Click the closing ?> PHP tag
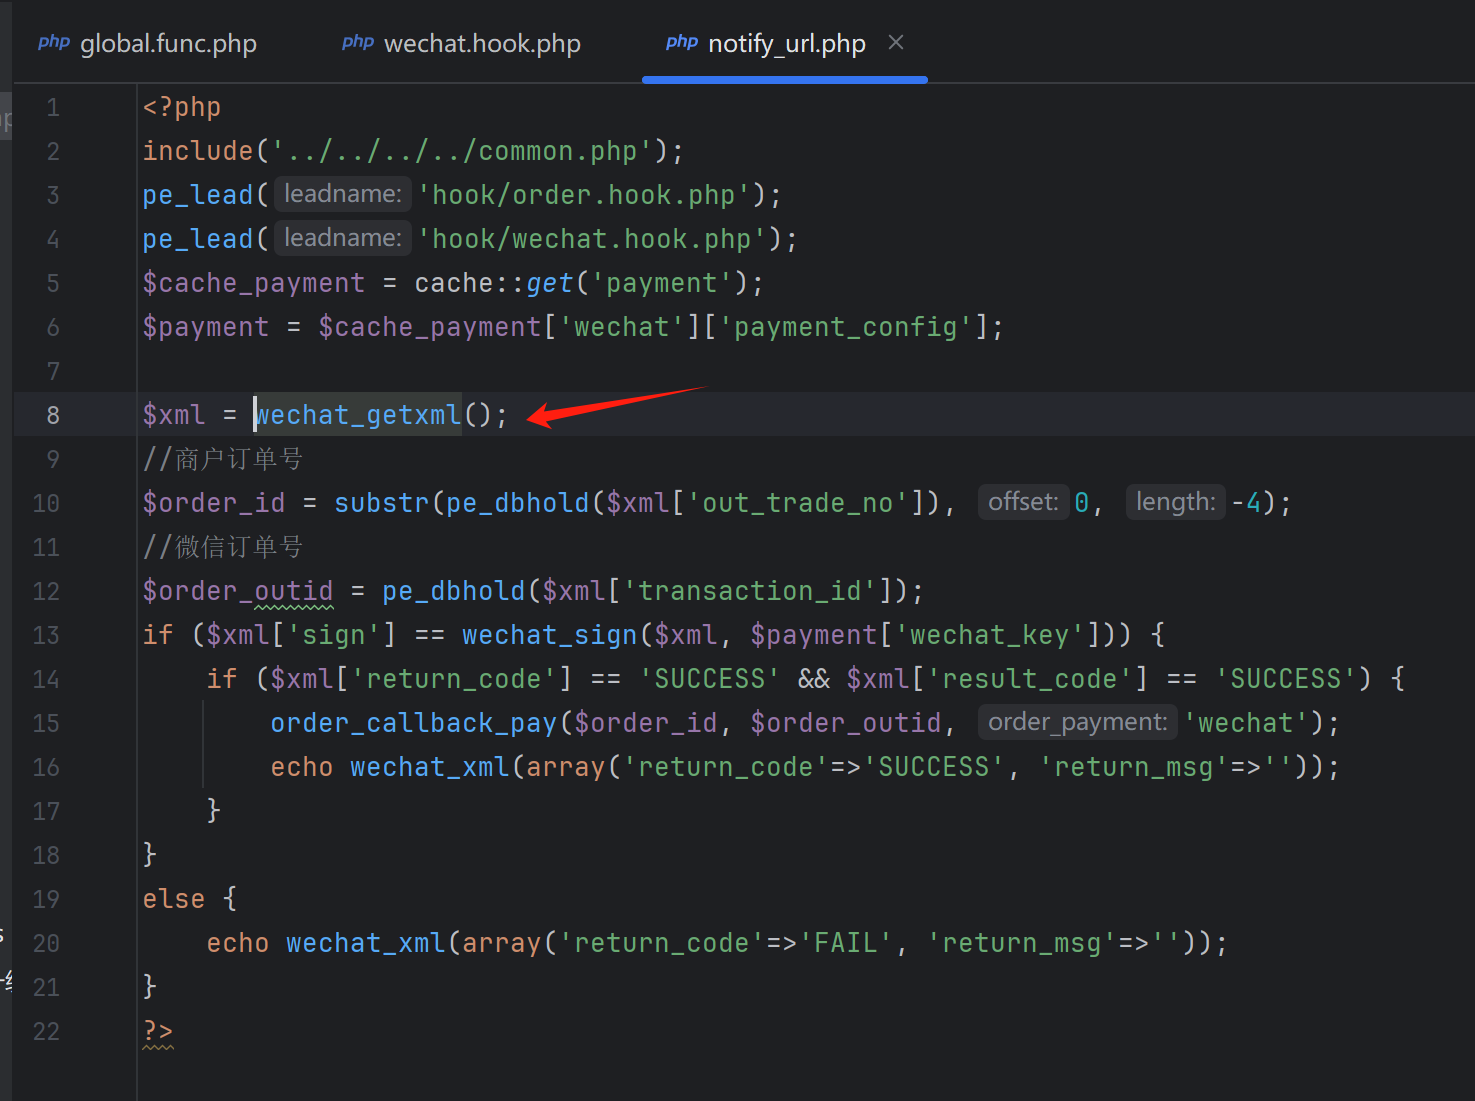This screenshot has height=1101, width=1475. (x=158, y=1031)
